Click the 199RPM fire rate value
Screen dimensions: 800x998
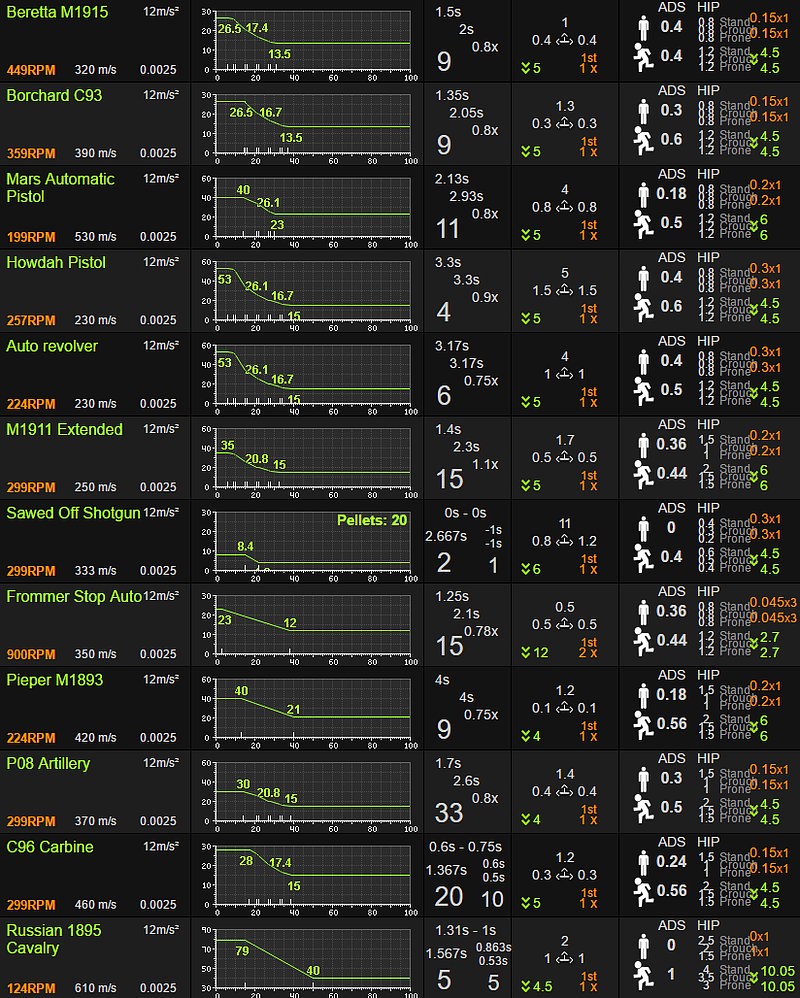click(31, 237)
